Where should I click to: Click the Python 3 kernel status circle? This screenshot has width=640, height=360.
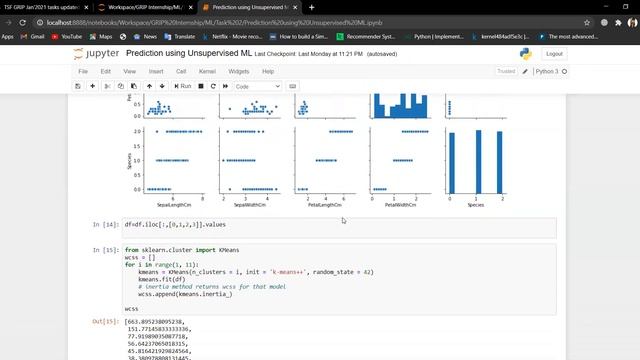pyautogui.click(x=564, y=71)
